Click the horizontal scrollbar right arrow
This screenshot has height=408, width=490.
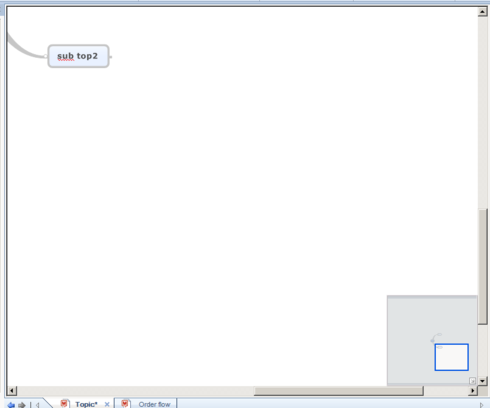(473, 390)
